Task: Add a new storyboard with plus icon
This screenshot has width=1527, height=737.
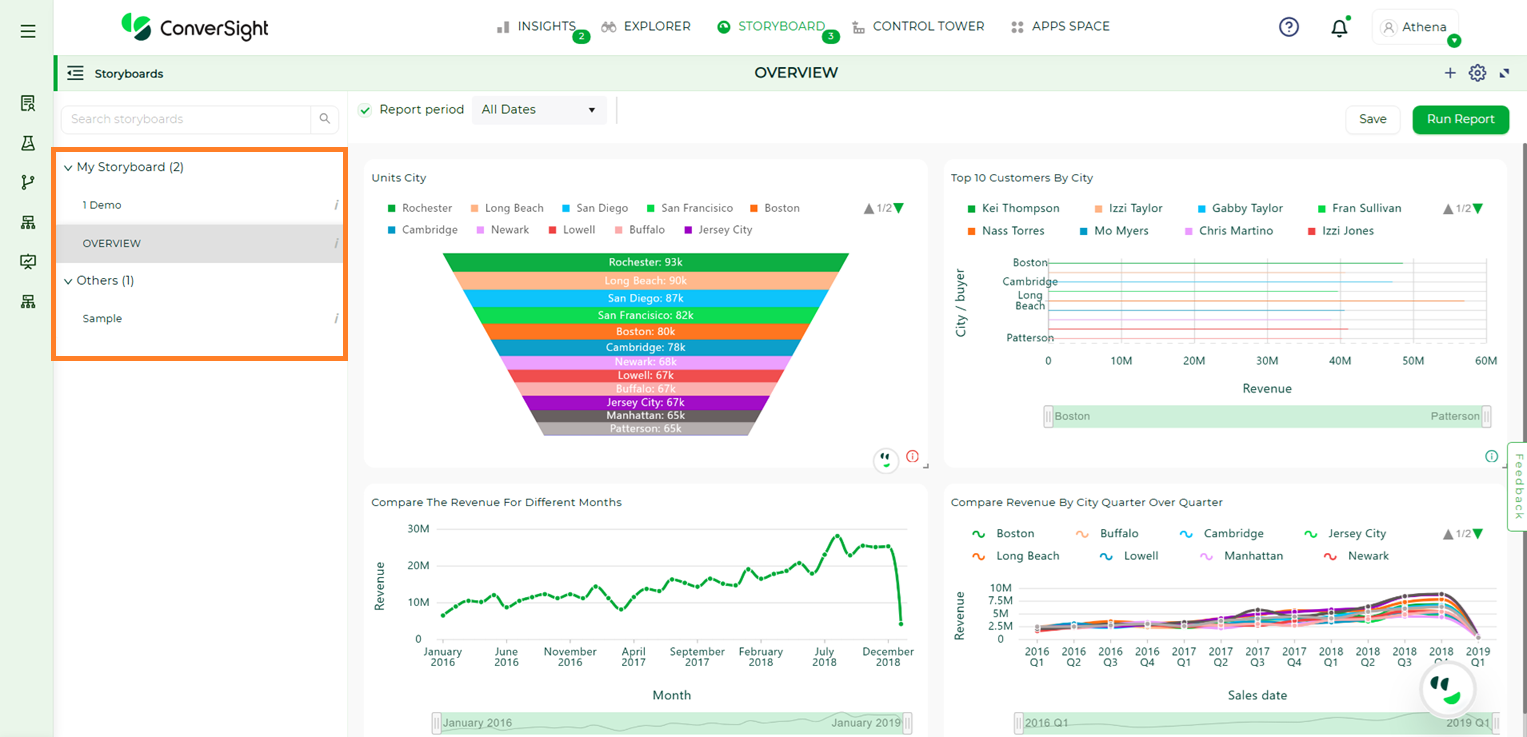Action: (1450, 73)
